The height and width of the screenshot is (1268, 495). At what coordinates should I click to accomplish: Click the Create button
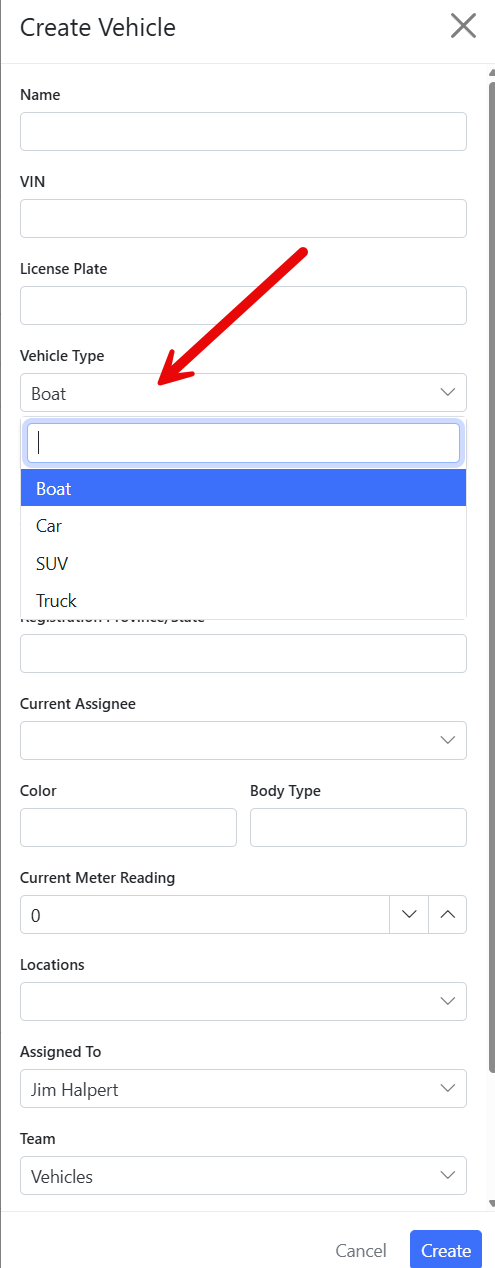[446, 1250]
